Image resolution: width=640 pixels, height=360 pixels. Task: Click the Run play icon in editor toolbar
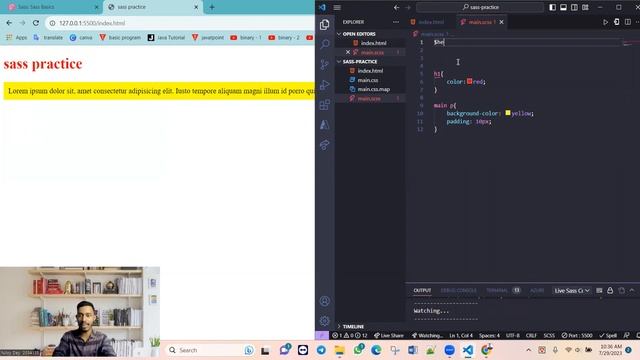click(x=605, y=22)
